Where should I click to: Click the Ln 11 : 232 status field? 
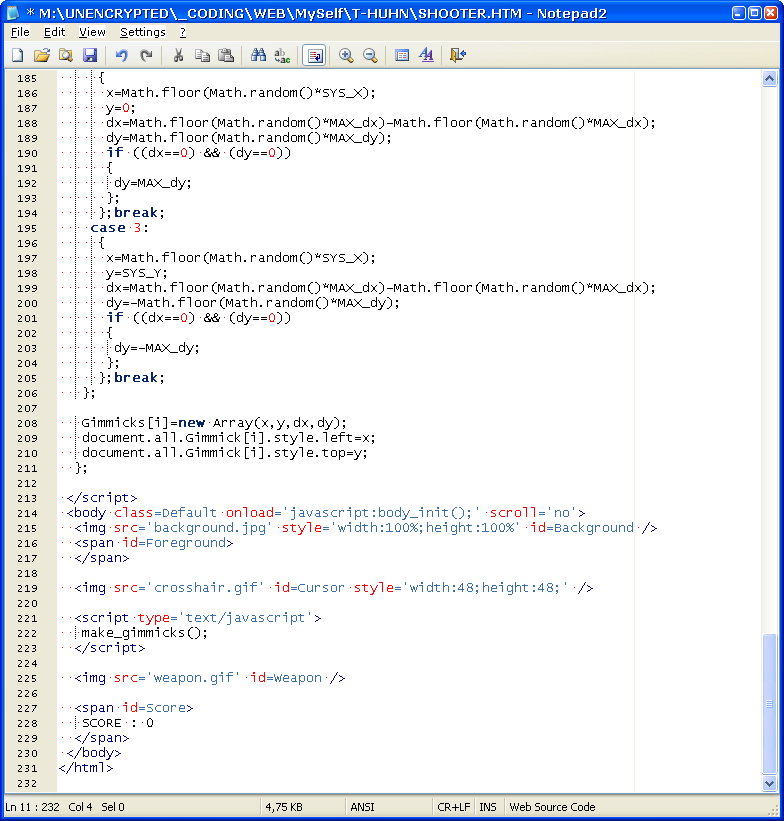32,807
